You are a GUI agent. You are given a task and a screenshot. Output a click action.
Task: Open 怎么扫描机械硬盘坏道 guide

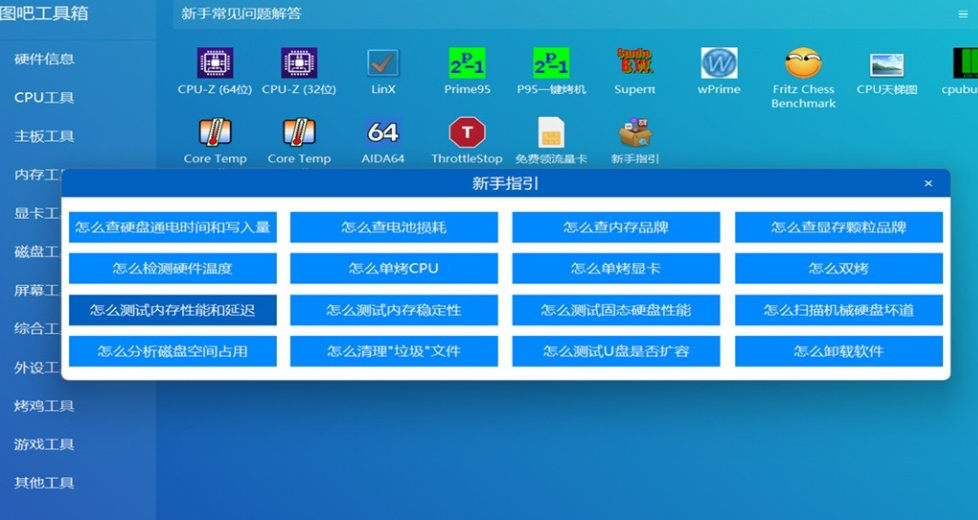839,310
